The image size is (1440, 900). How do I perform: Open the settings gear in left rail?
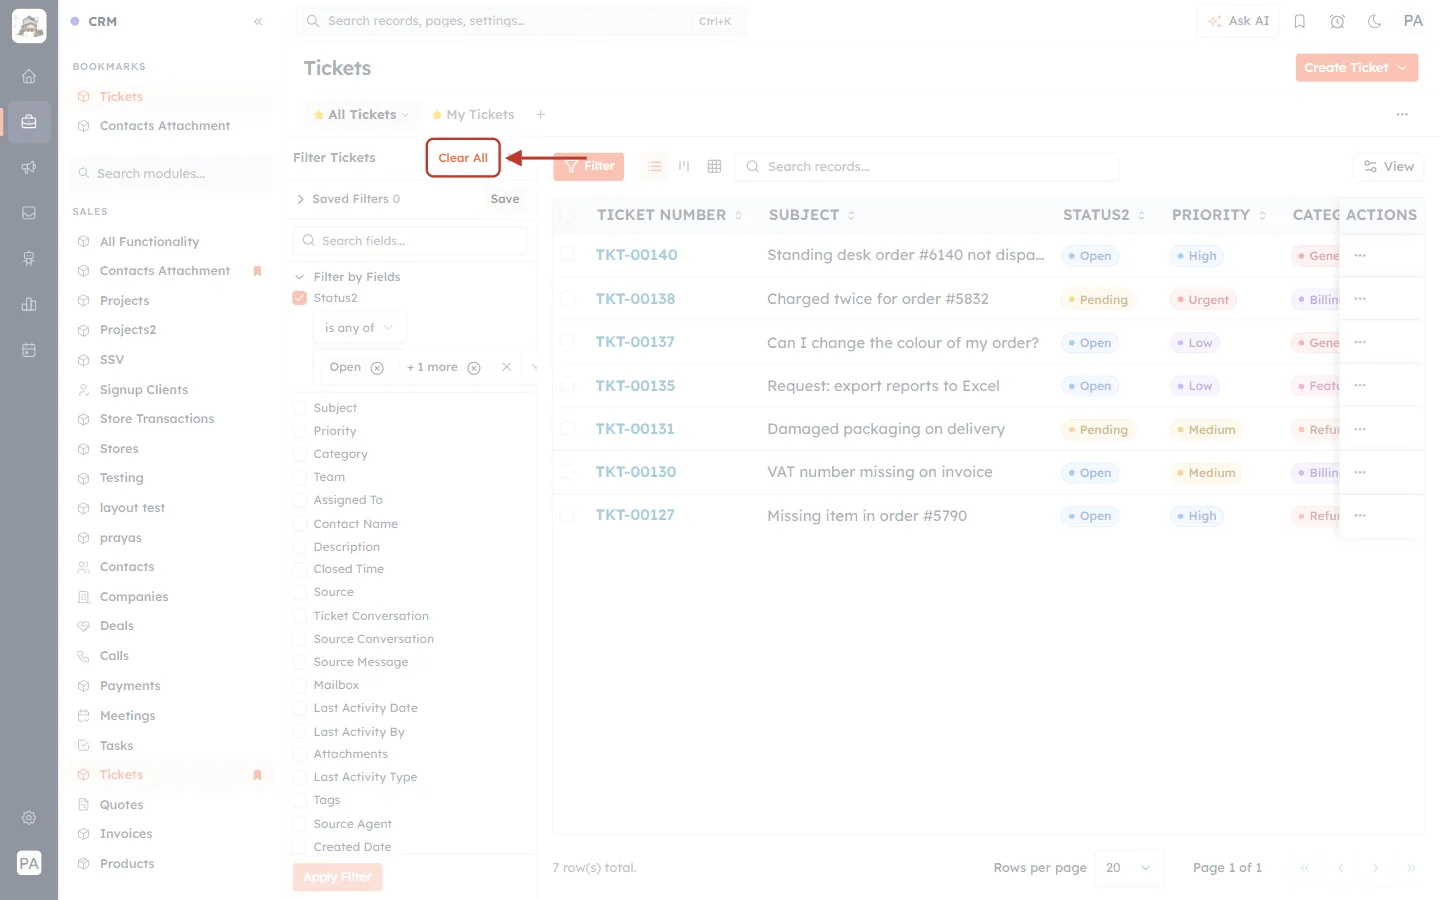[29, 818]
